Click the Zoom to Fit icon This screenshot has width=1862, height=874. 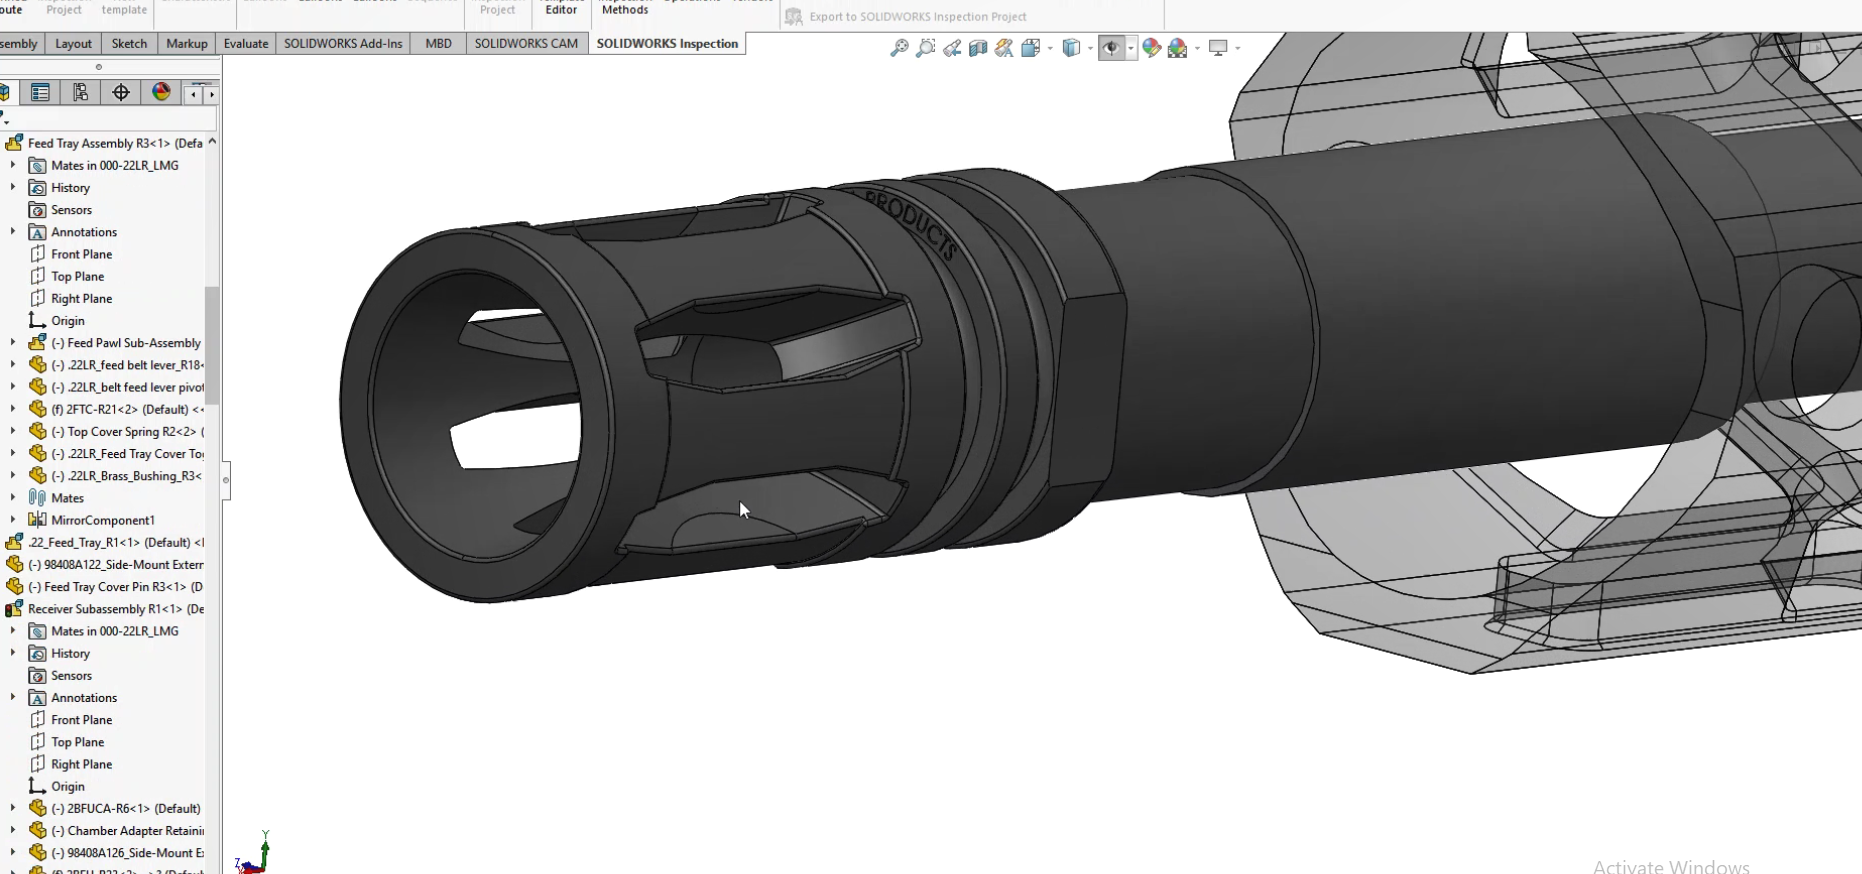pos(899,48)
